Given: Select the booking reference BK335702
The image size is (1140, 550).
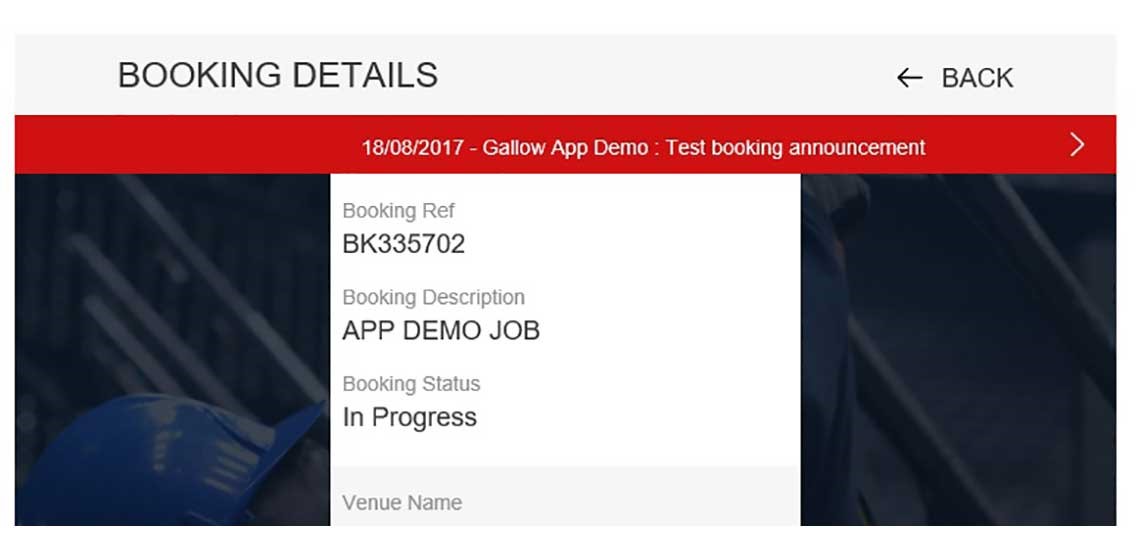Looking at the screenshot, I should coord(403,244).
